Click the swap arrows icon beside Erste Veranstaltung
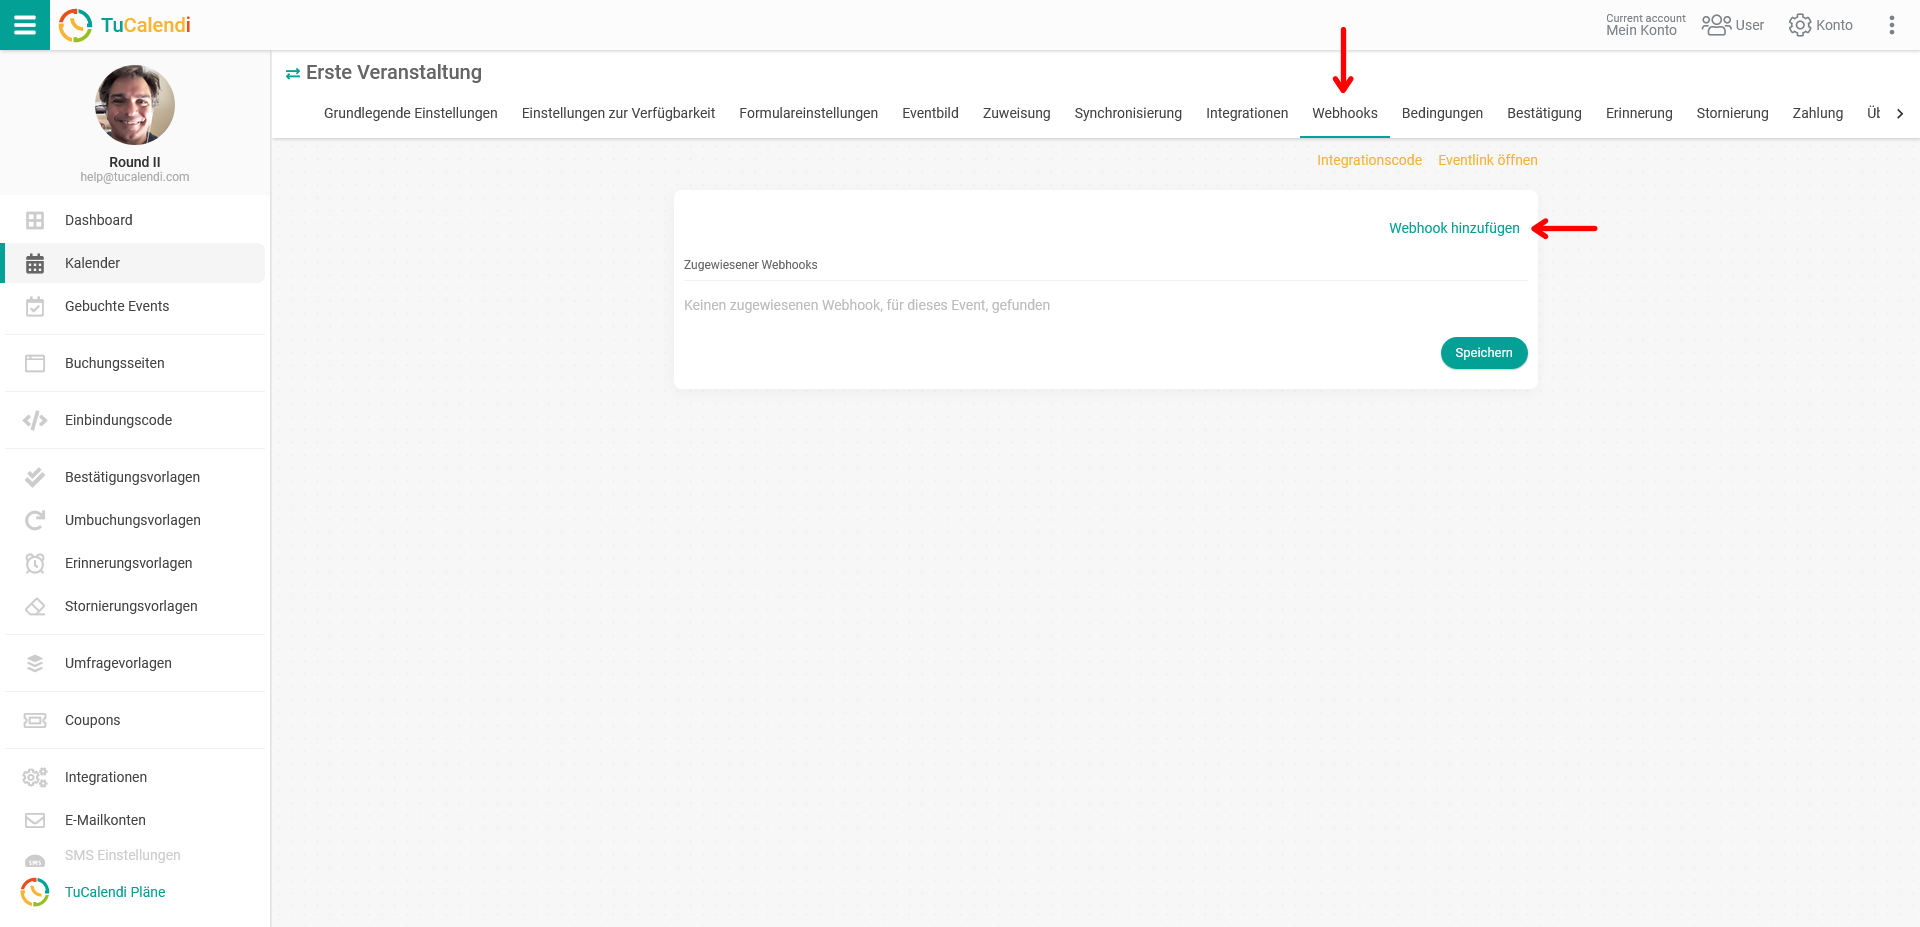 293,73
